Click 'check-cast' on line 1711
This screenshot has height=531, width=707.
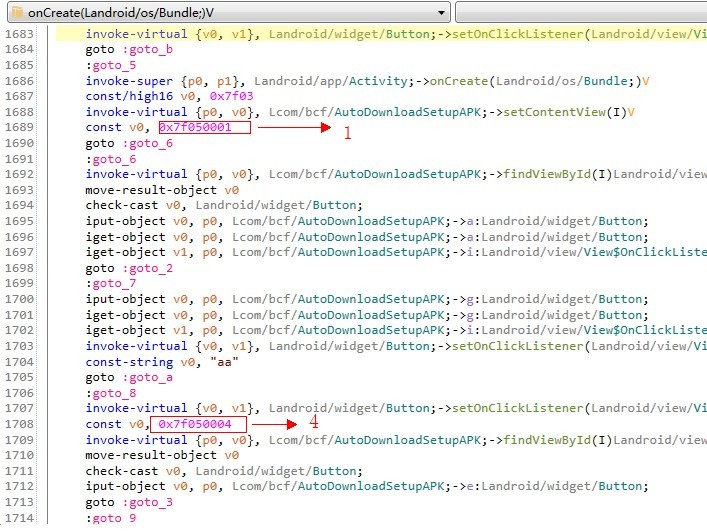click(x=122, y=471)
